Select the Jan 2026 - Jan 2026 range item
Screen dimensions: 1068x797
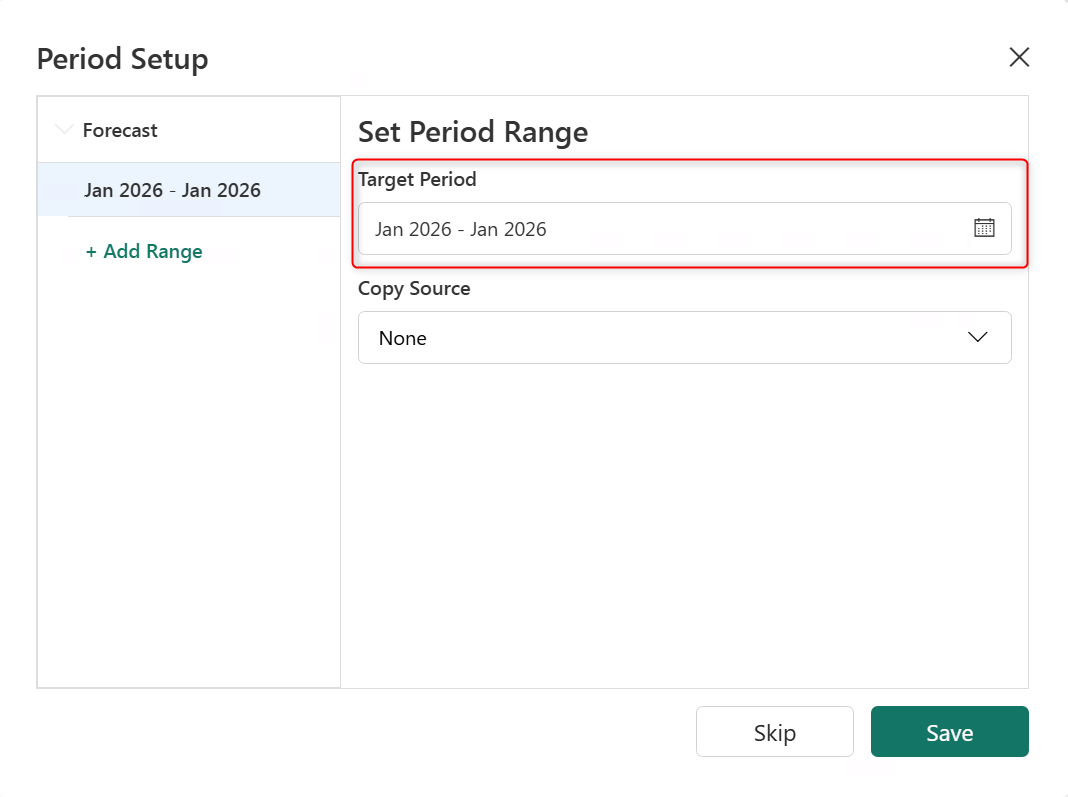pyautogui.click(x=172, y=190)
